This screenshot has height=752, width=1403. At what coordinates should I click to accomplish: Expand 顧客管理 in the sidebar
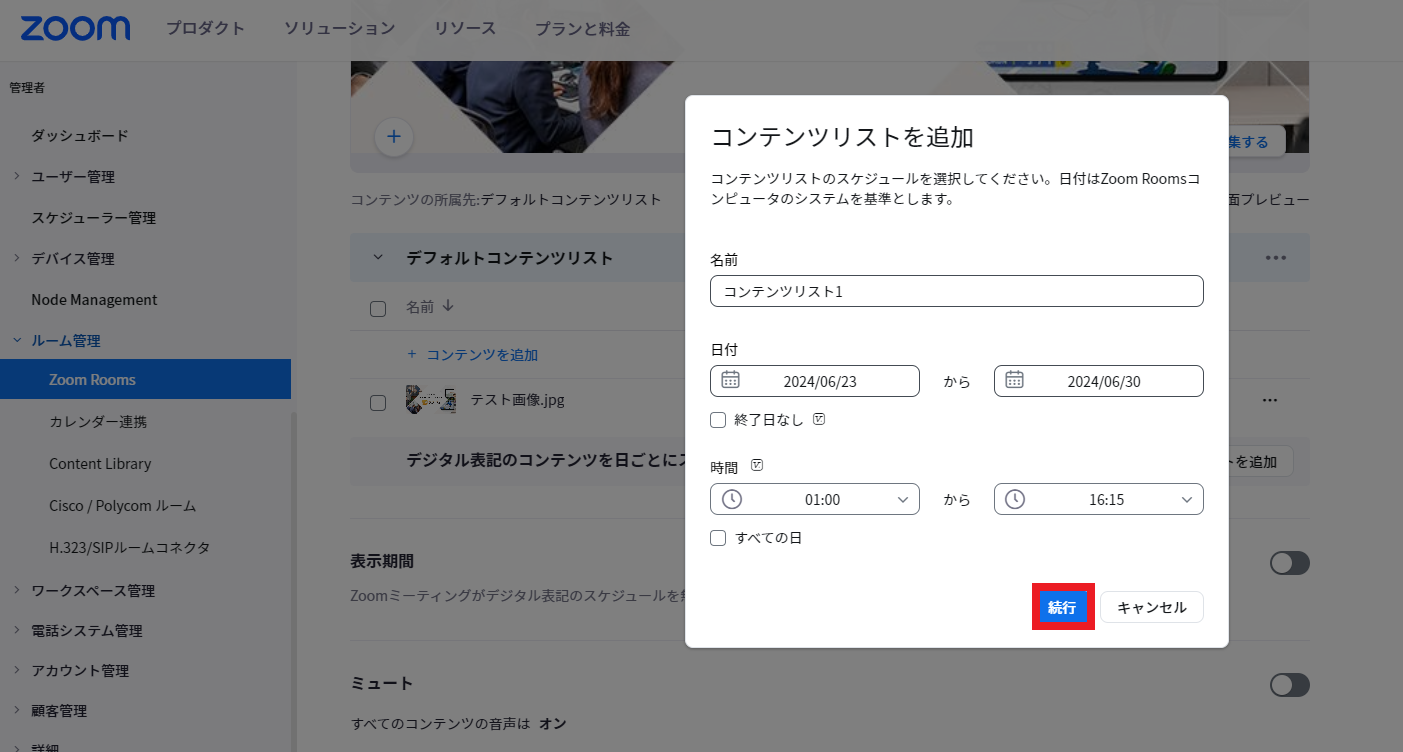point(17,710)
